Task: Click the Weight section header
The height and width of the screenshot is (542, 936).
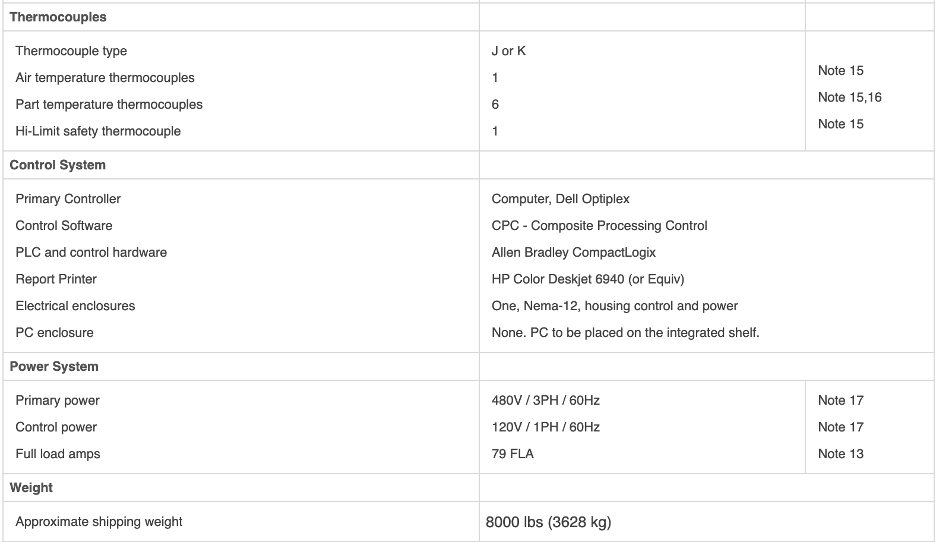Action: tap(31, 488)
